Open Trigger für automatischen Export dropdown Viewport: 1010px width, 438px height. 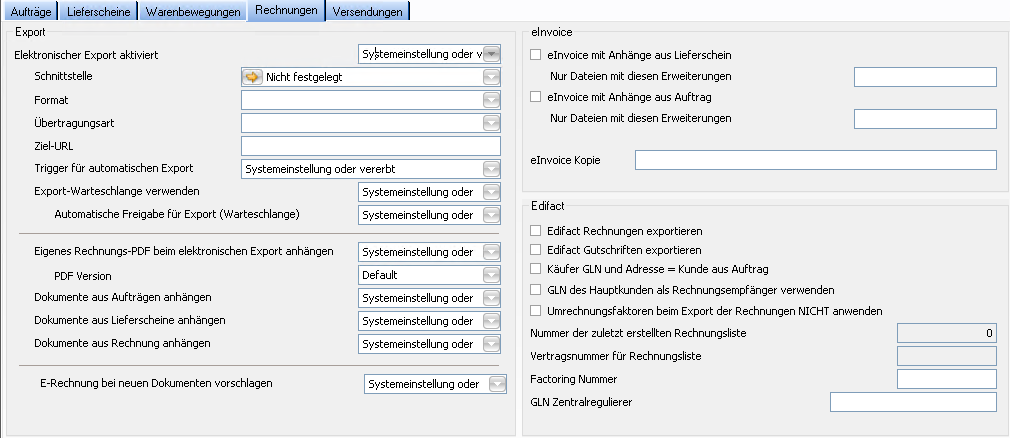[491, 169]
